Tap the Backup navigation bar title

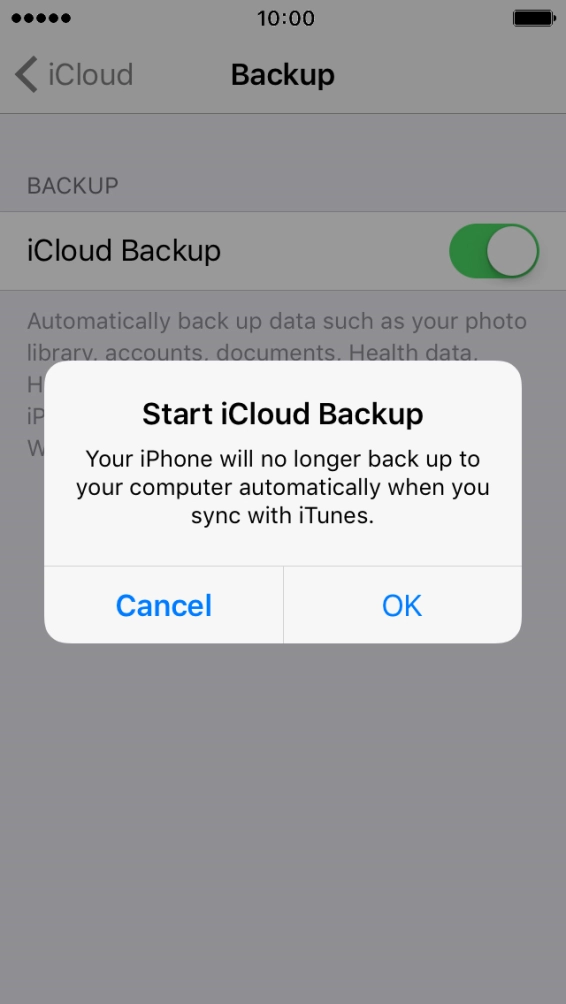click(282, 75)
